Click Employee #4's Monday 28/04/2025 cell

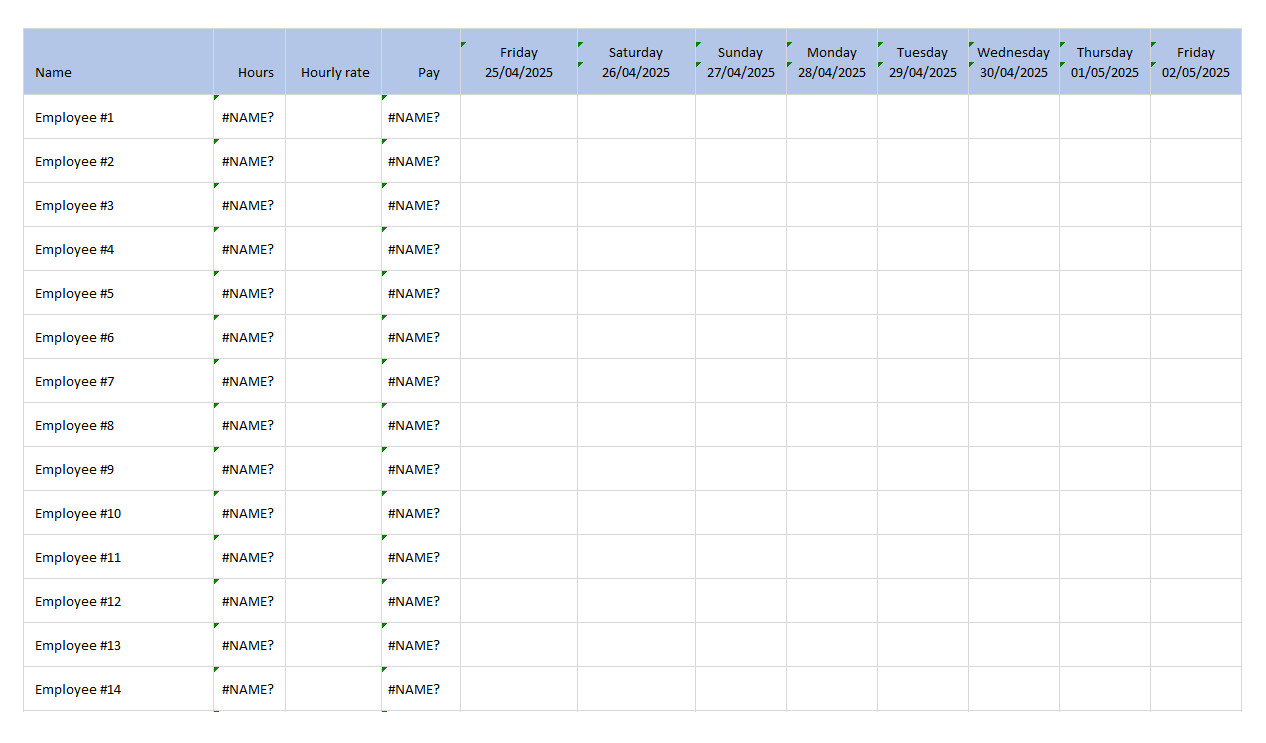[x=832, y=249]
